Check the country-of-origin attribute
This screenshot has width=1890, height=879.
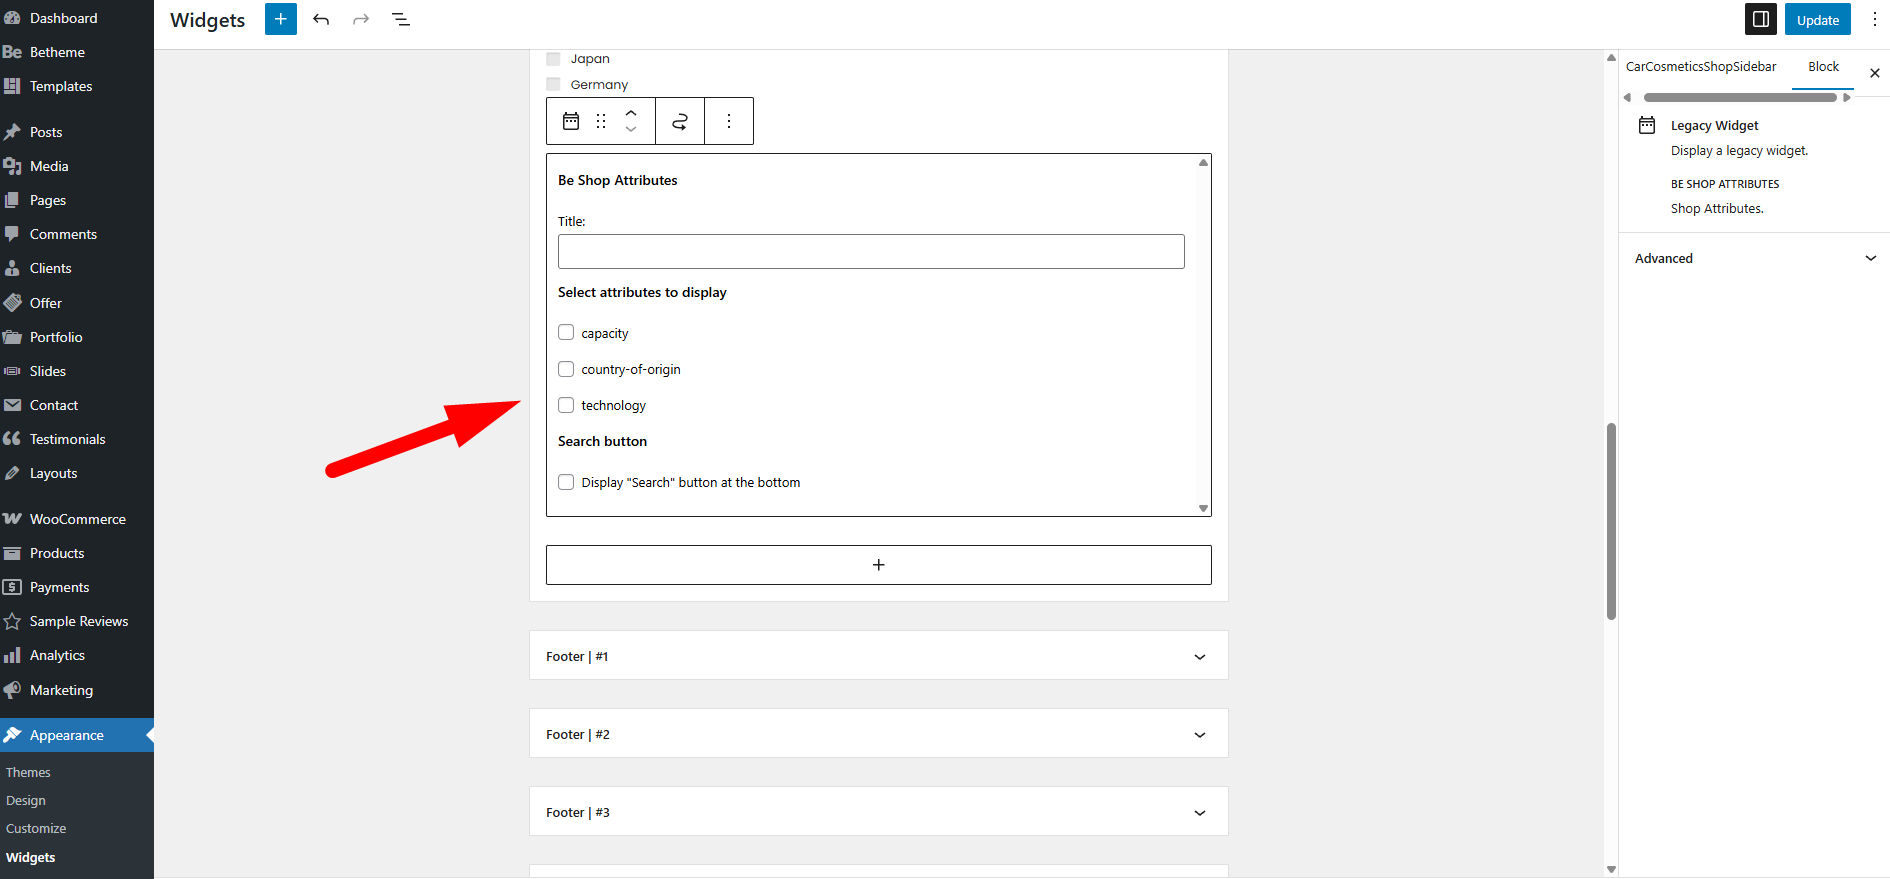pyautogui.click(x=566, y=369)
